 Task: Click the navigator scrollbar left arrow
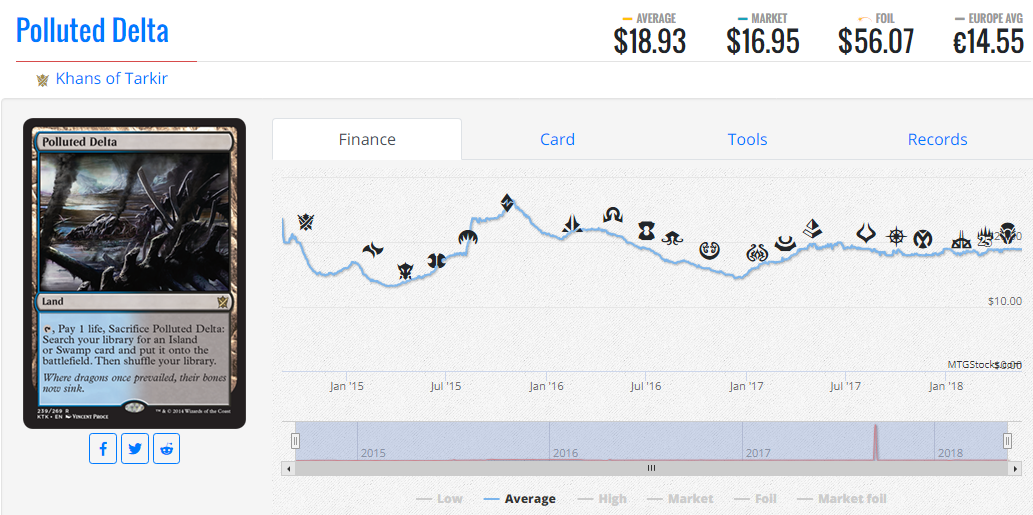[x=288, y=468]
